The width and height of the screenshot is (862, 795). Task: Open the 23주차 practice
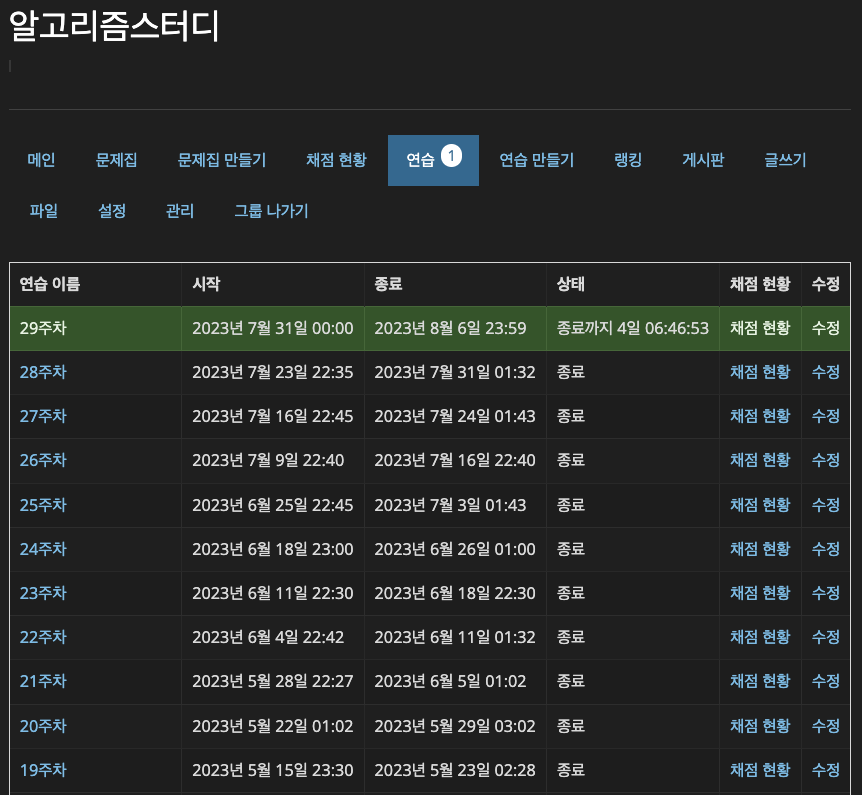(x=43, y=593)
